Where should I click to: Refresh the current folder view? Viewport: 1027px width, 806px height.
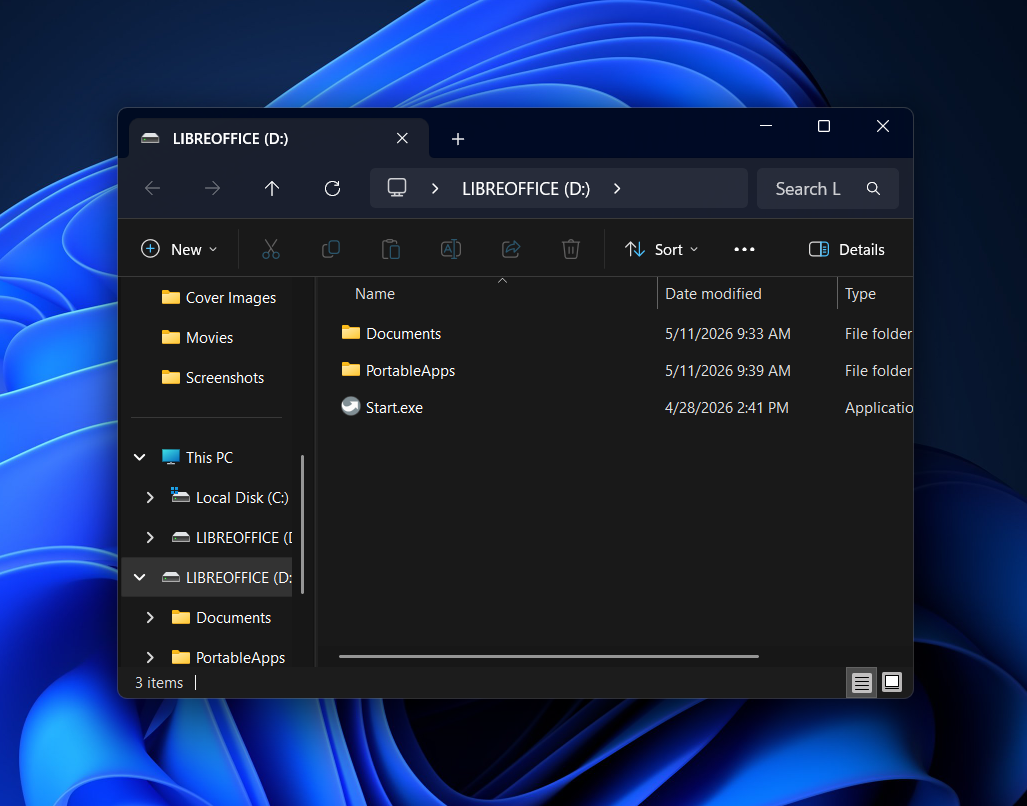(x=332, y=189)
